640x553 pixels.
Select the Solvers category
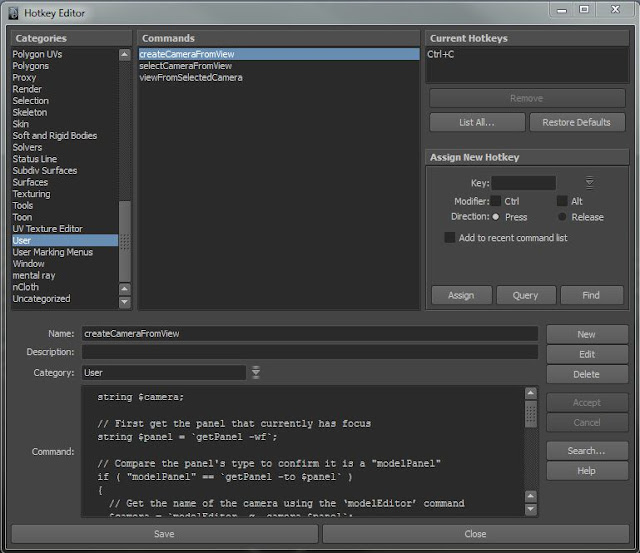(x=64, y=147)
